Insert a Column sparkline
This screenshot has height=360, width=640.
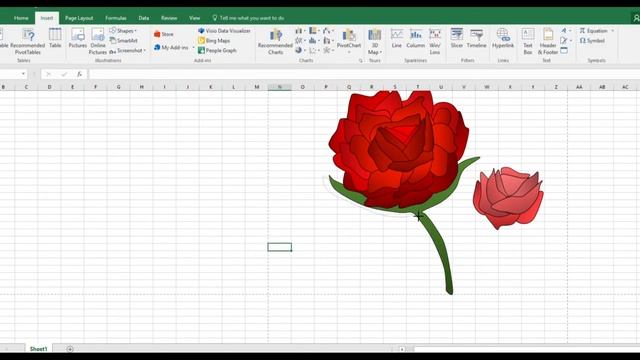point(416,38)
